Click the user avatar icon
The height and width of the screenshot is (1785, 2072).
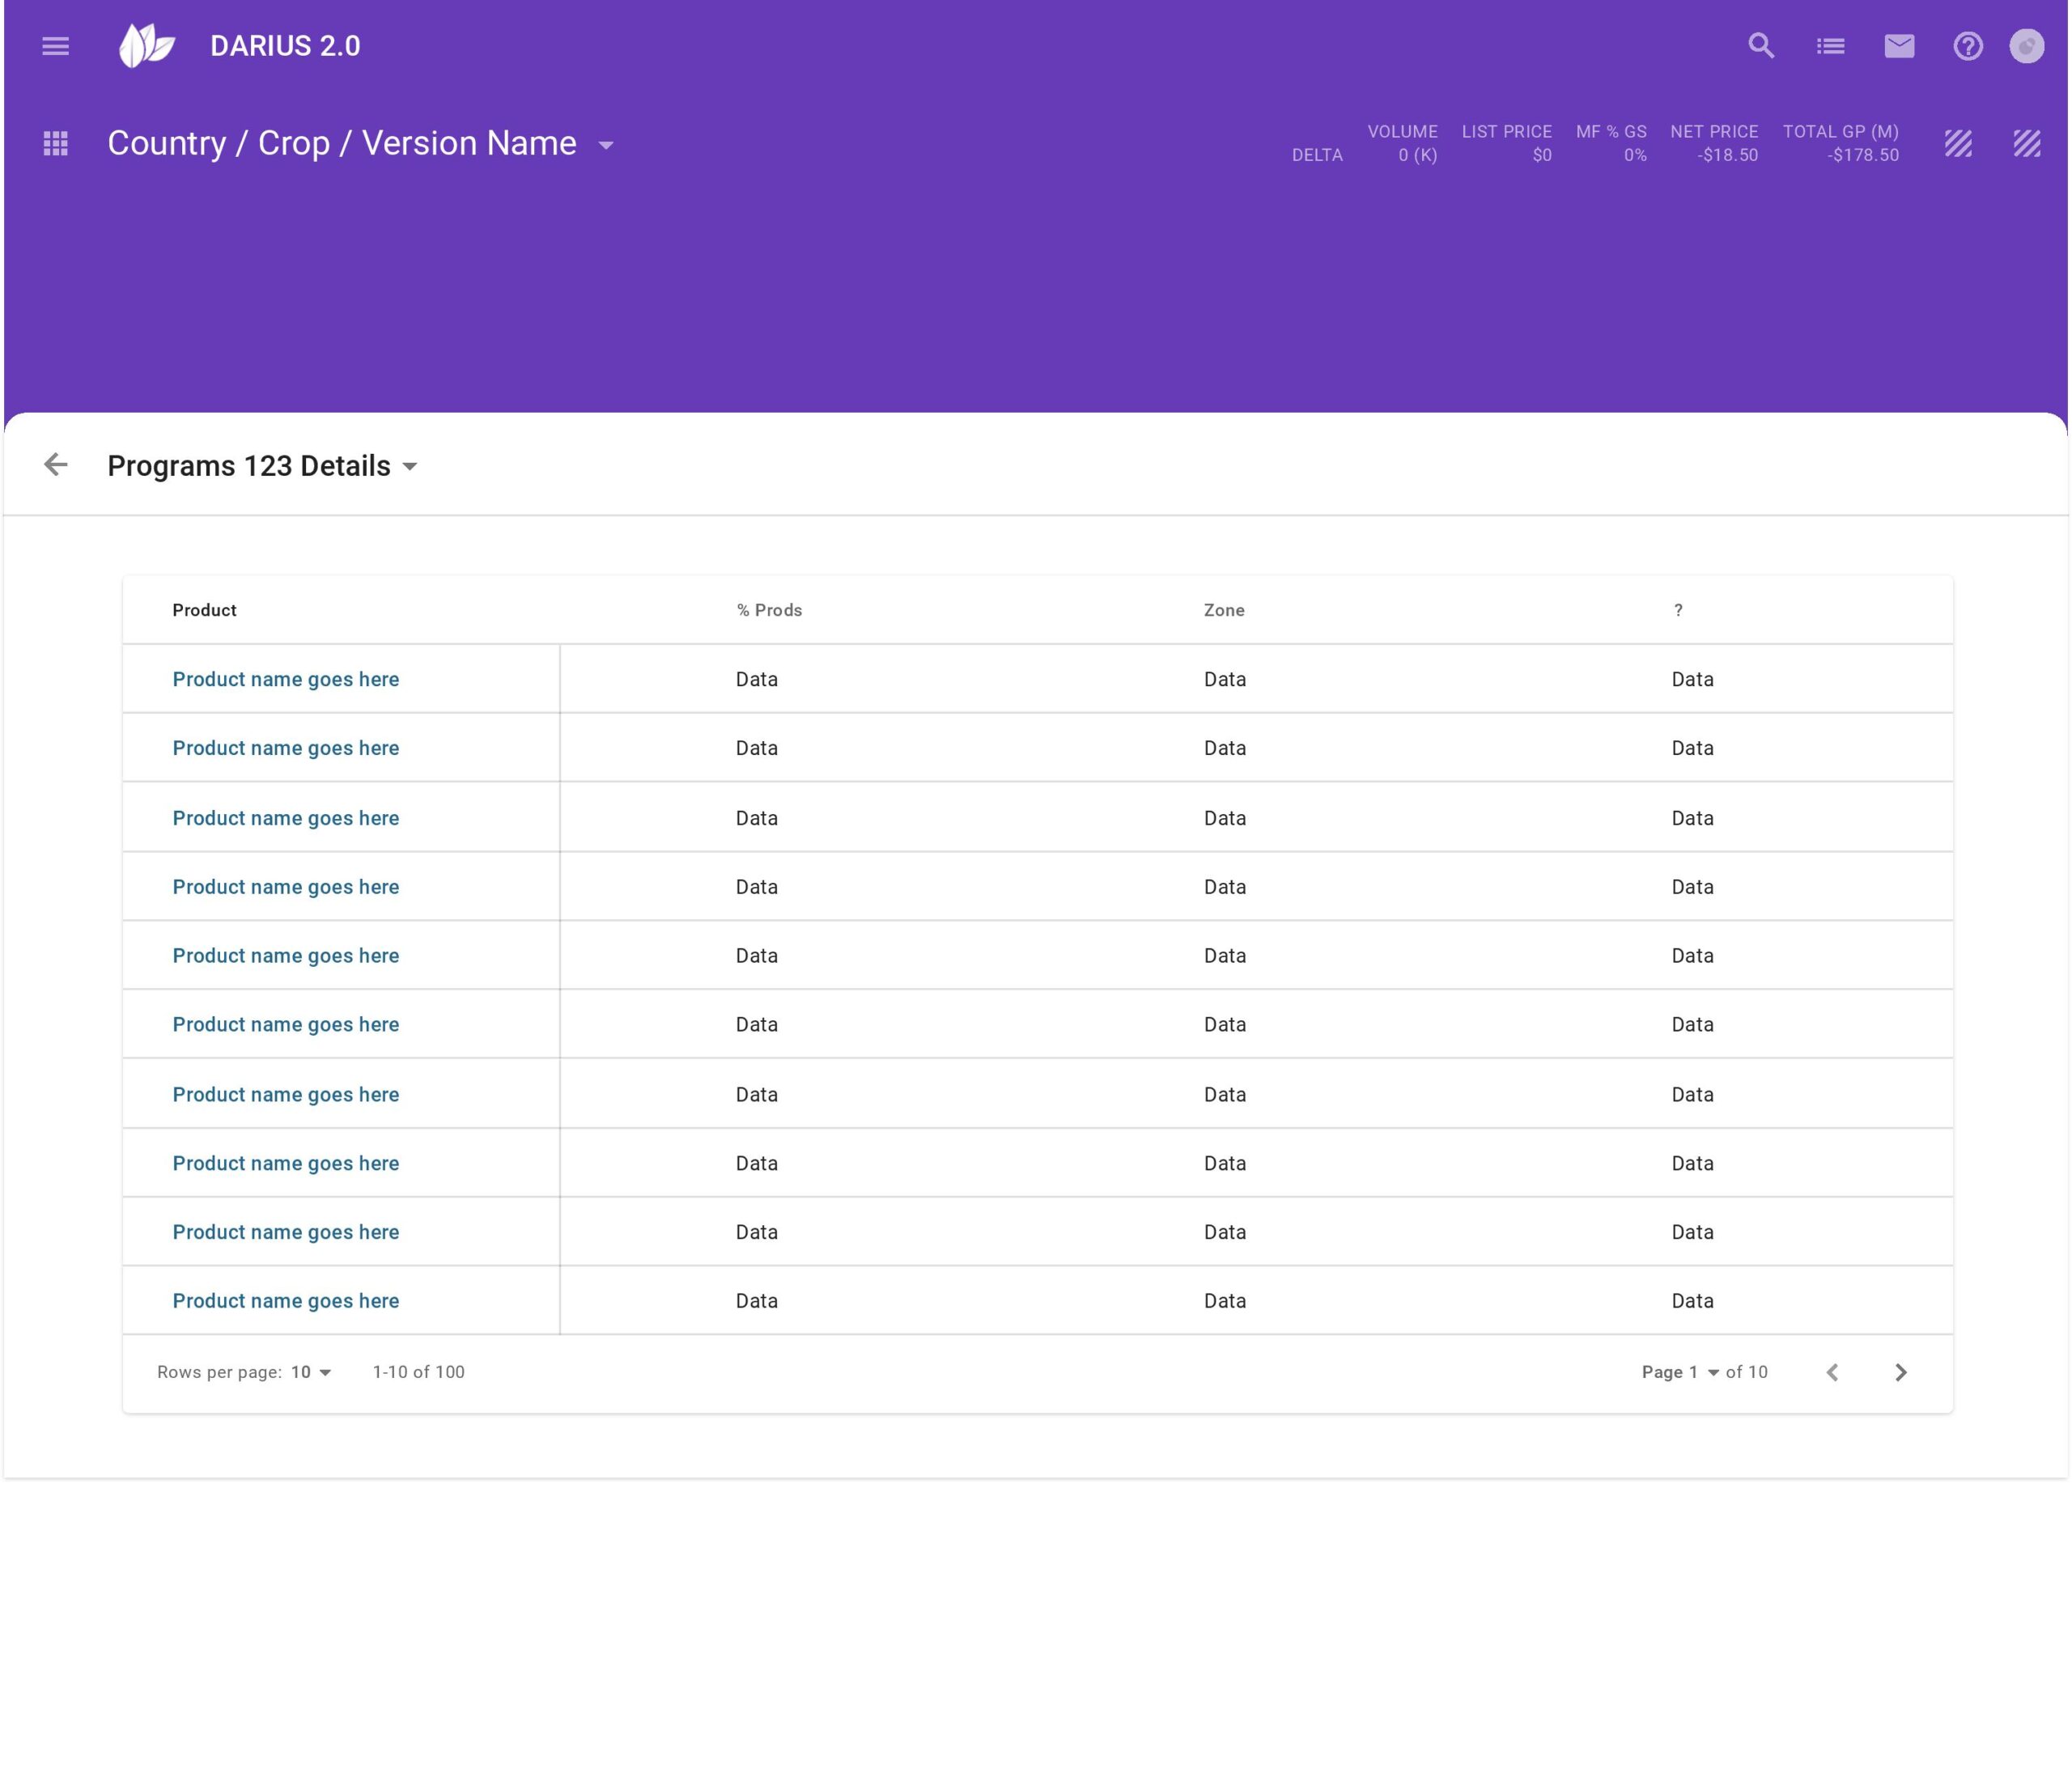[x=2026, y=46]
